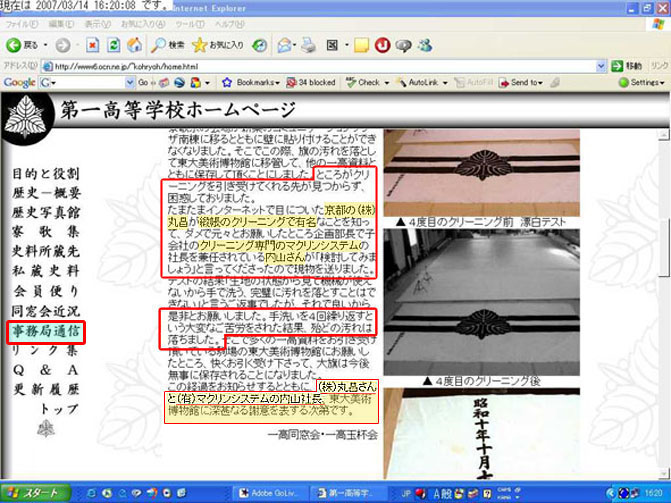The image size is (671, 503).
Task: Click the スタート button on the taskbar
Action: 36,493
